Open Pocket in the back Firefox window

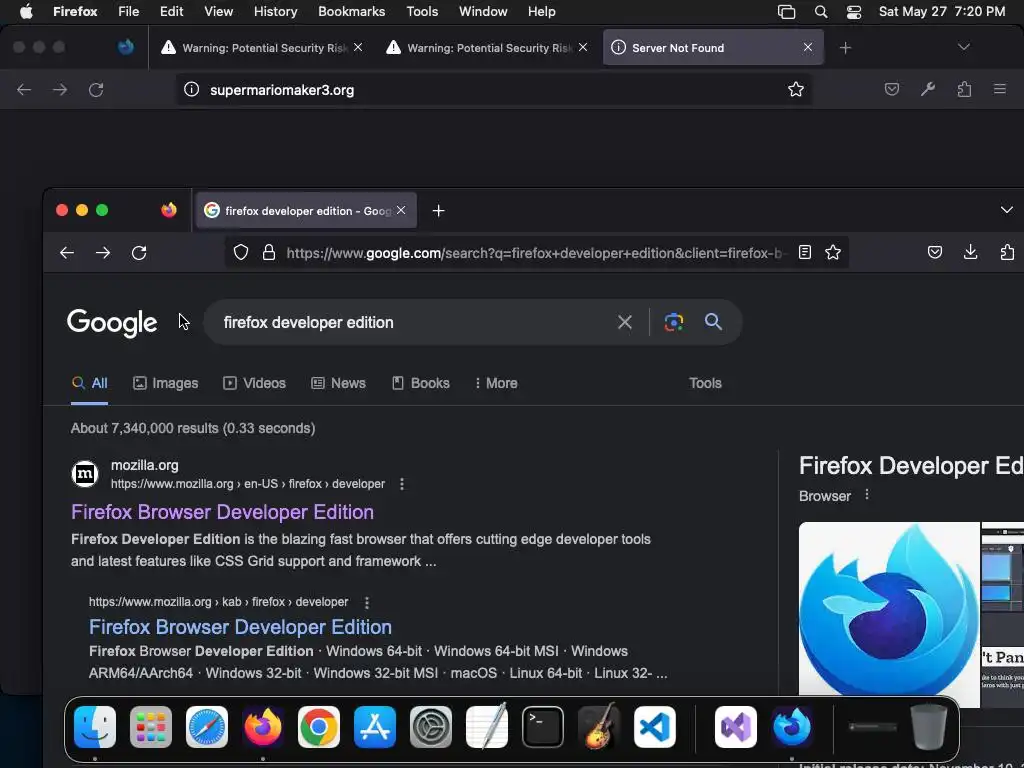(x=892, y=89)
